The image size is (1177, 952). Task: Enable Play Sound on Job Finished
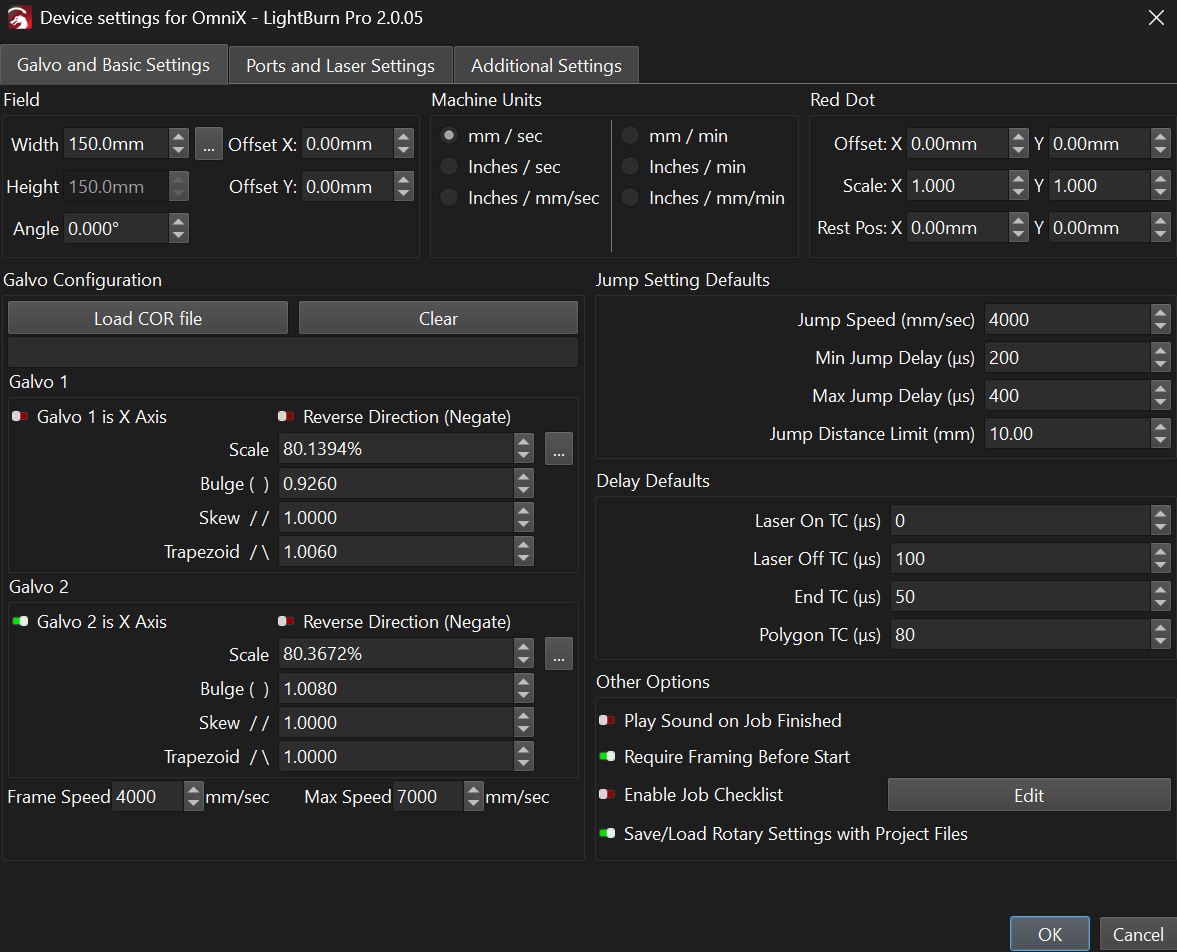(607, 721)
